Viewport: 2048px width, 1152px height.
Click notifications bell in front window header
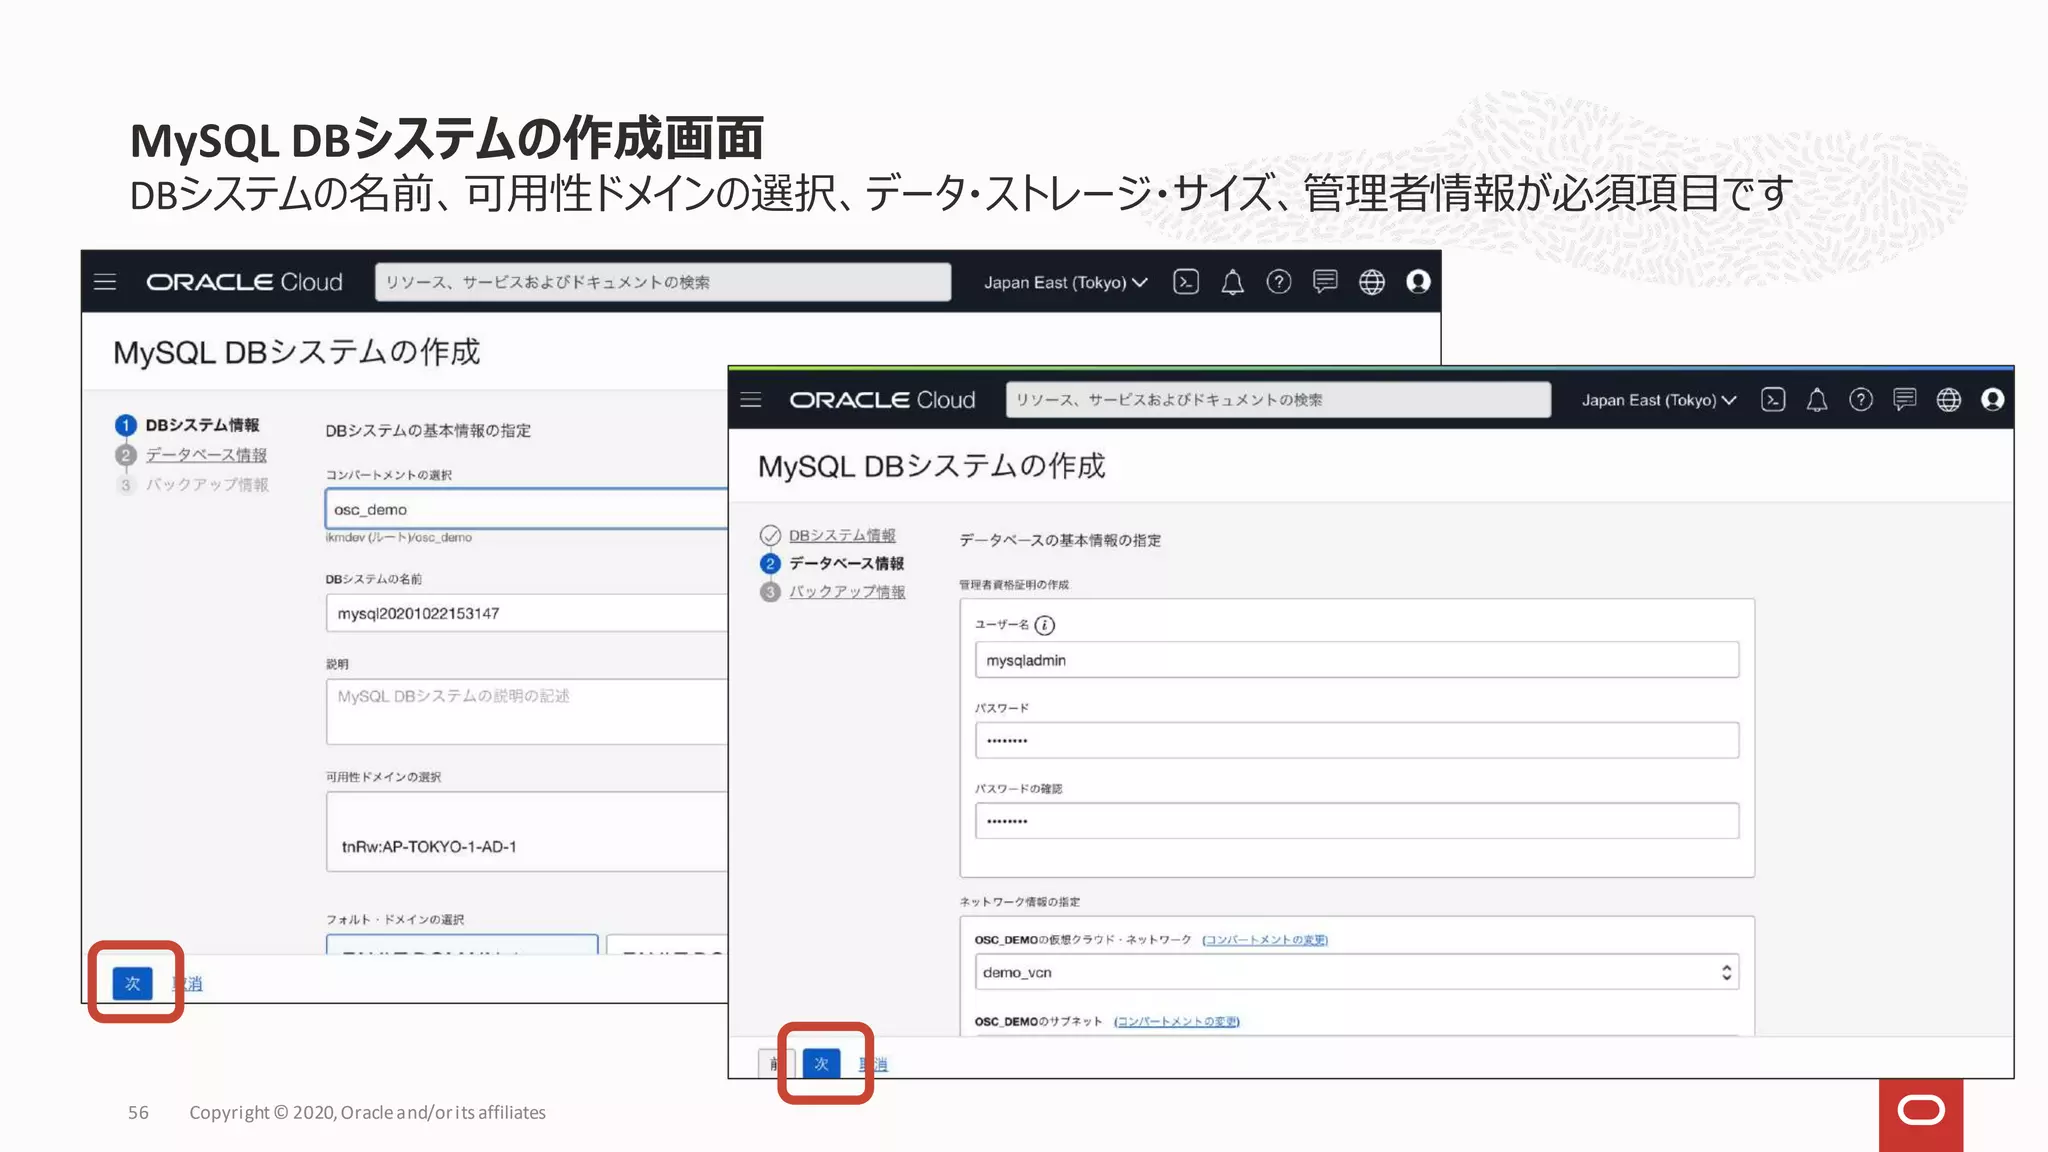(1817, 400)
